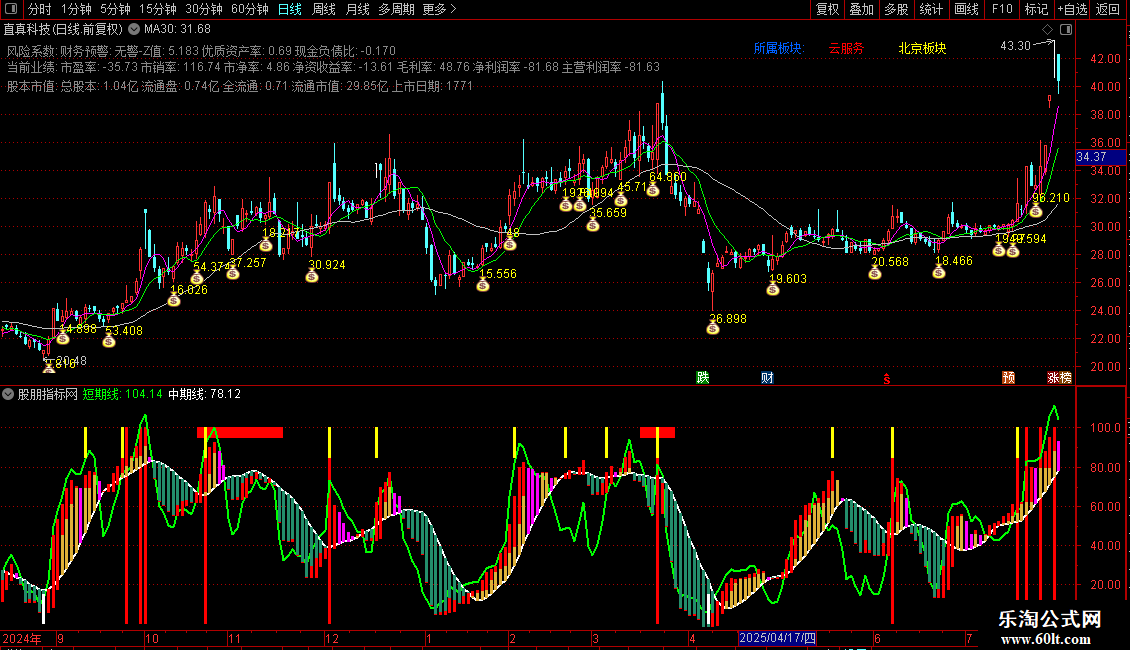Click the orange 预 event marker
This screenshot has width=1130, height=650.
point(1008,378)
